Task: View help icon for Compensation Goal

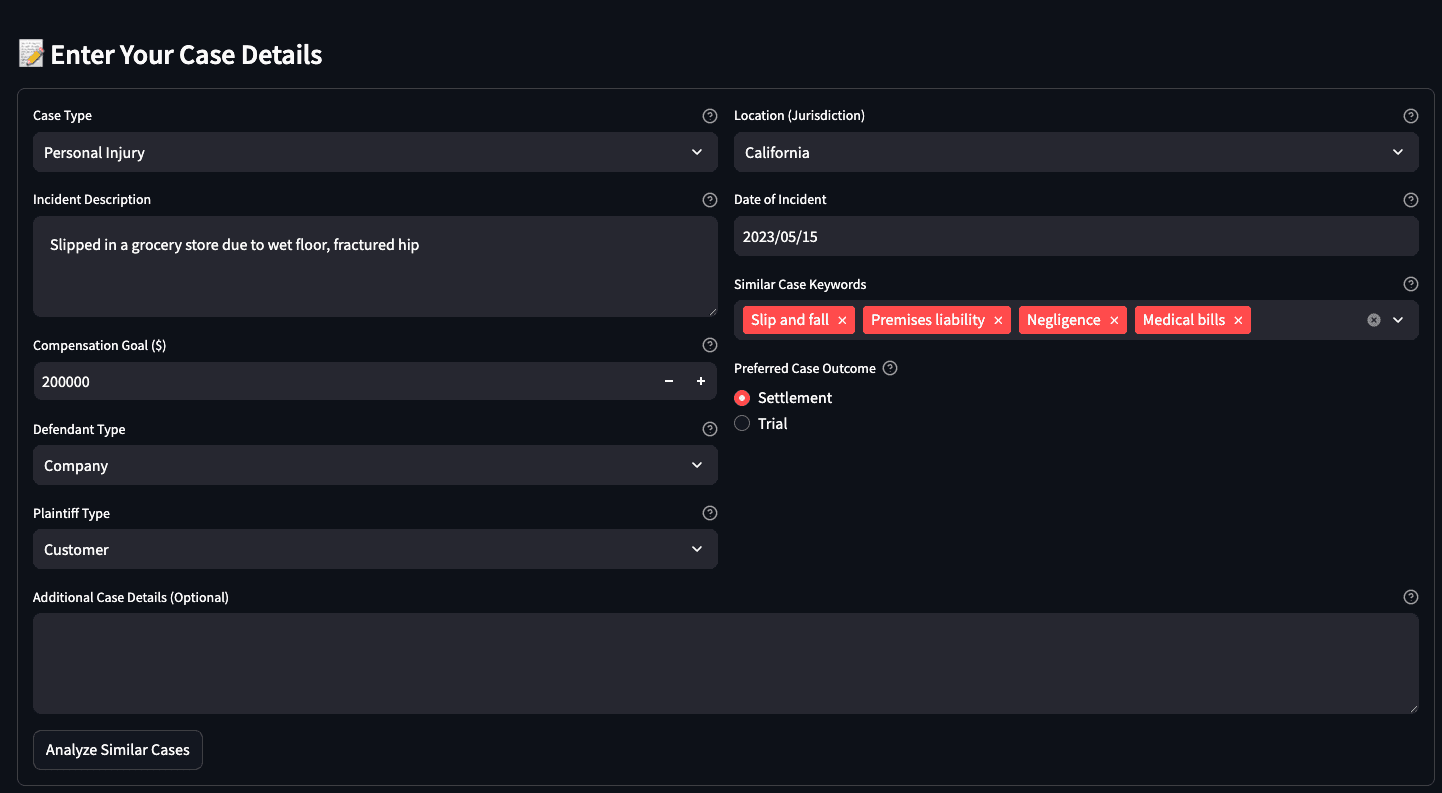Action: tap(710, 345)
